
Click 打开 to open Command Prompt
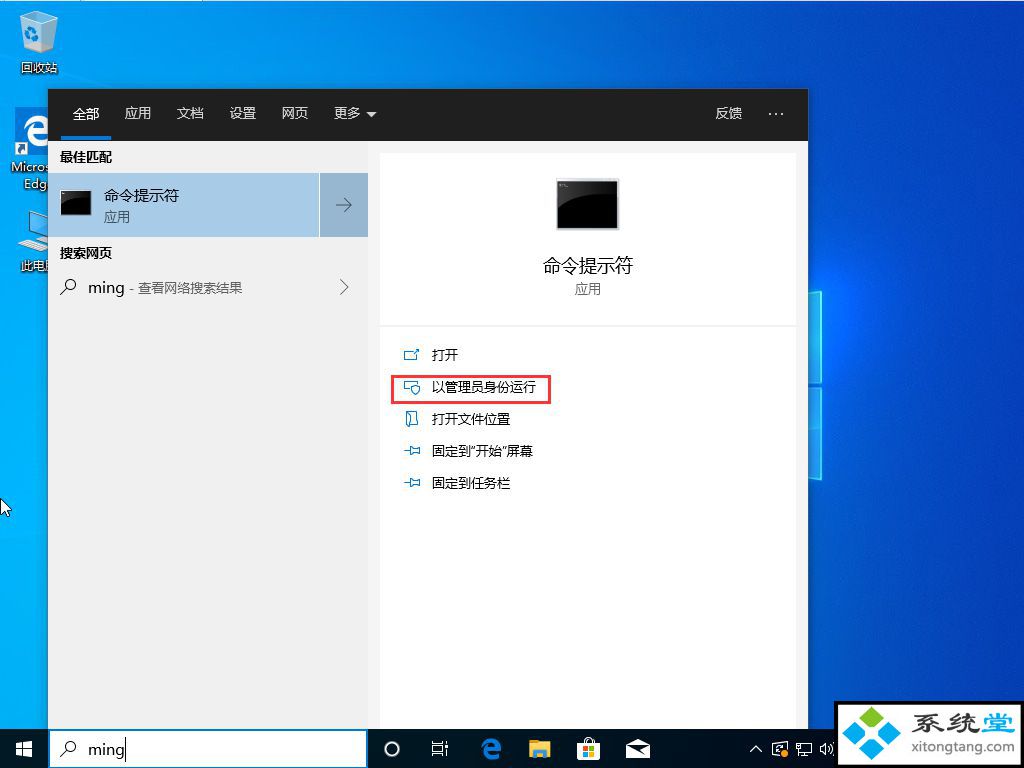[x=432, y=355]
